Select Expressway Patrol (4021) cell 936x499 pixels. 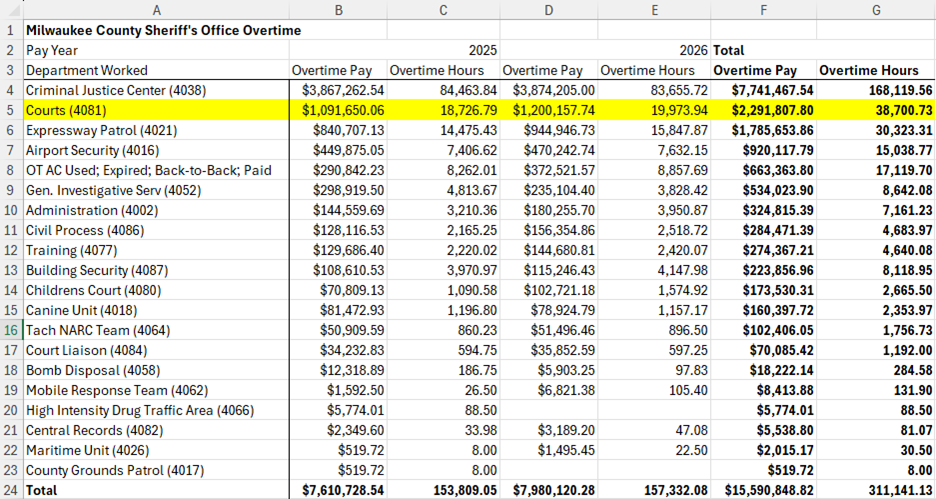[x=156, y=130]
